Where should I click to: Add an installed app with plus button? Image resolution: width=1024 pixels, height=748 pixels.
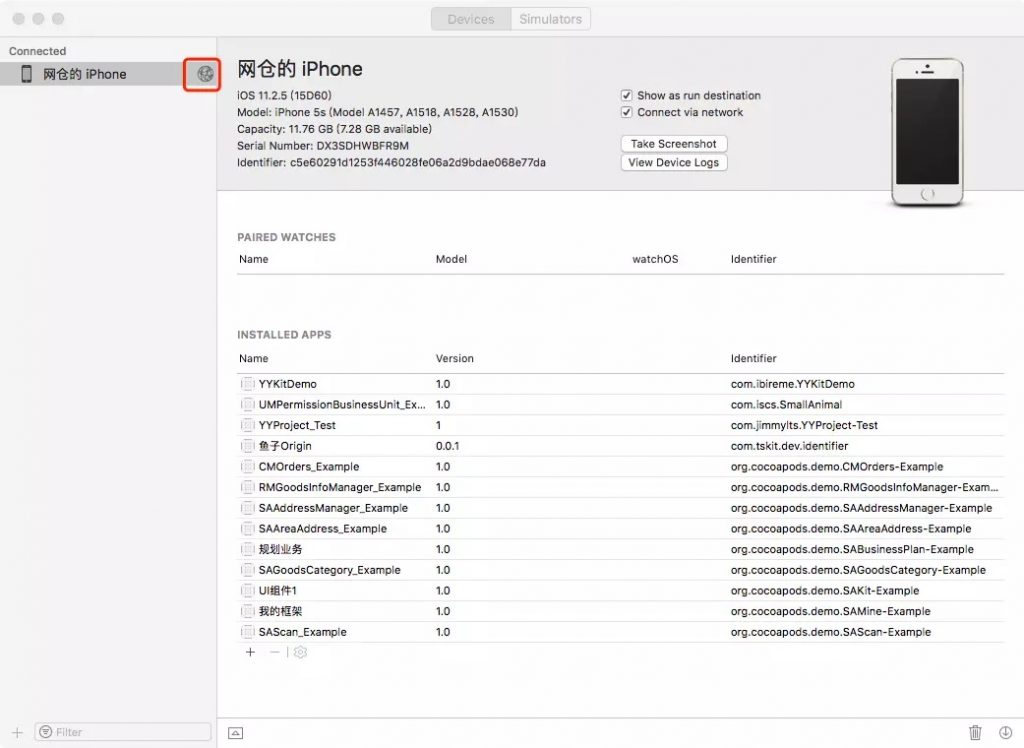[250, 652]
